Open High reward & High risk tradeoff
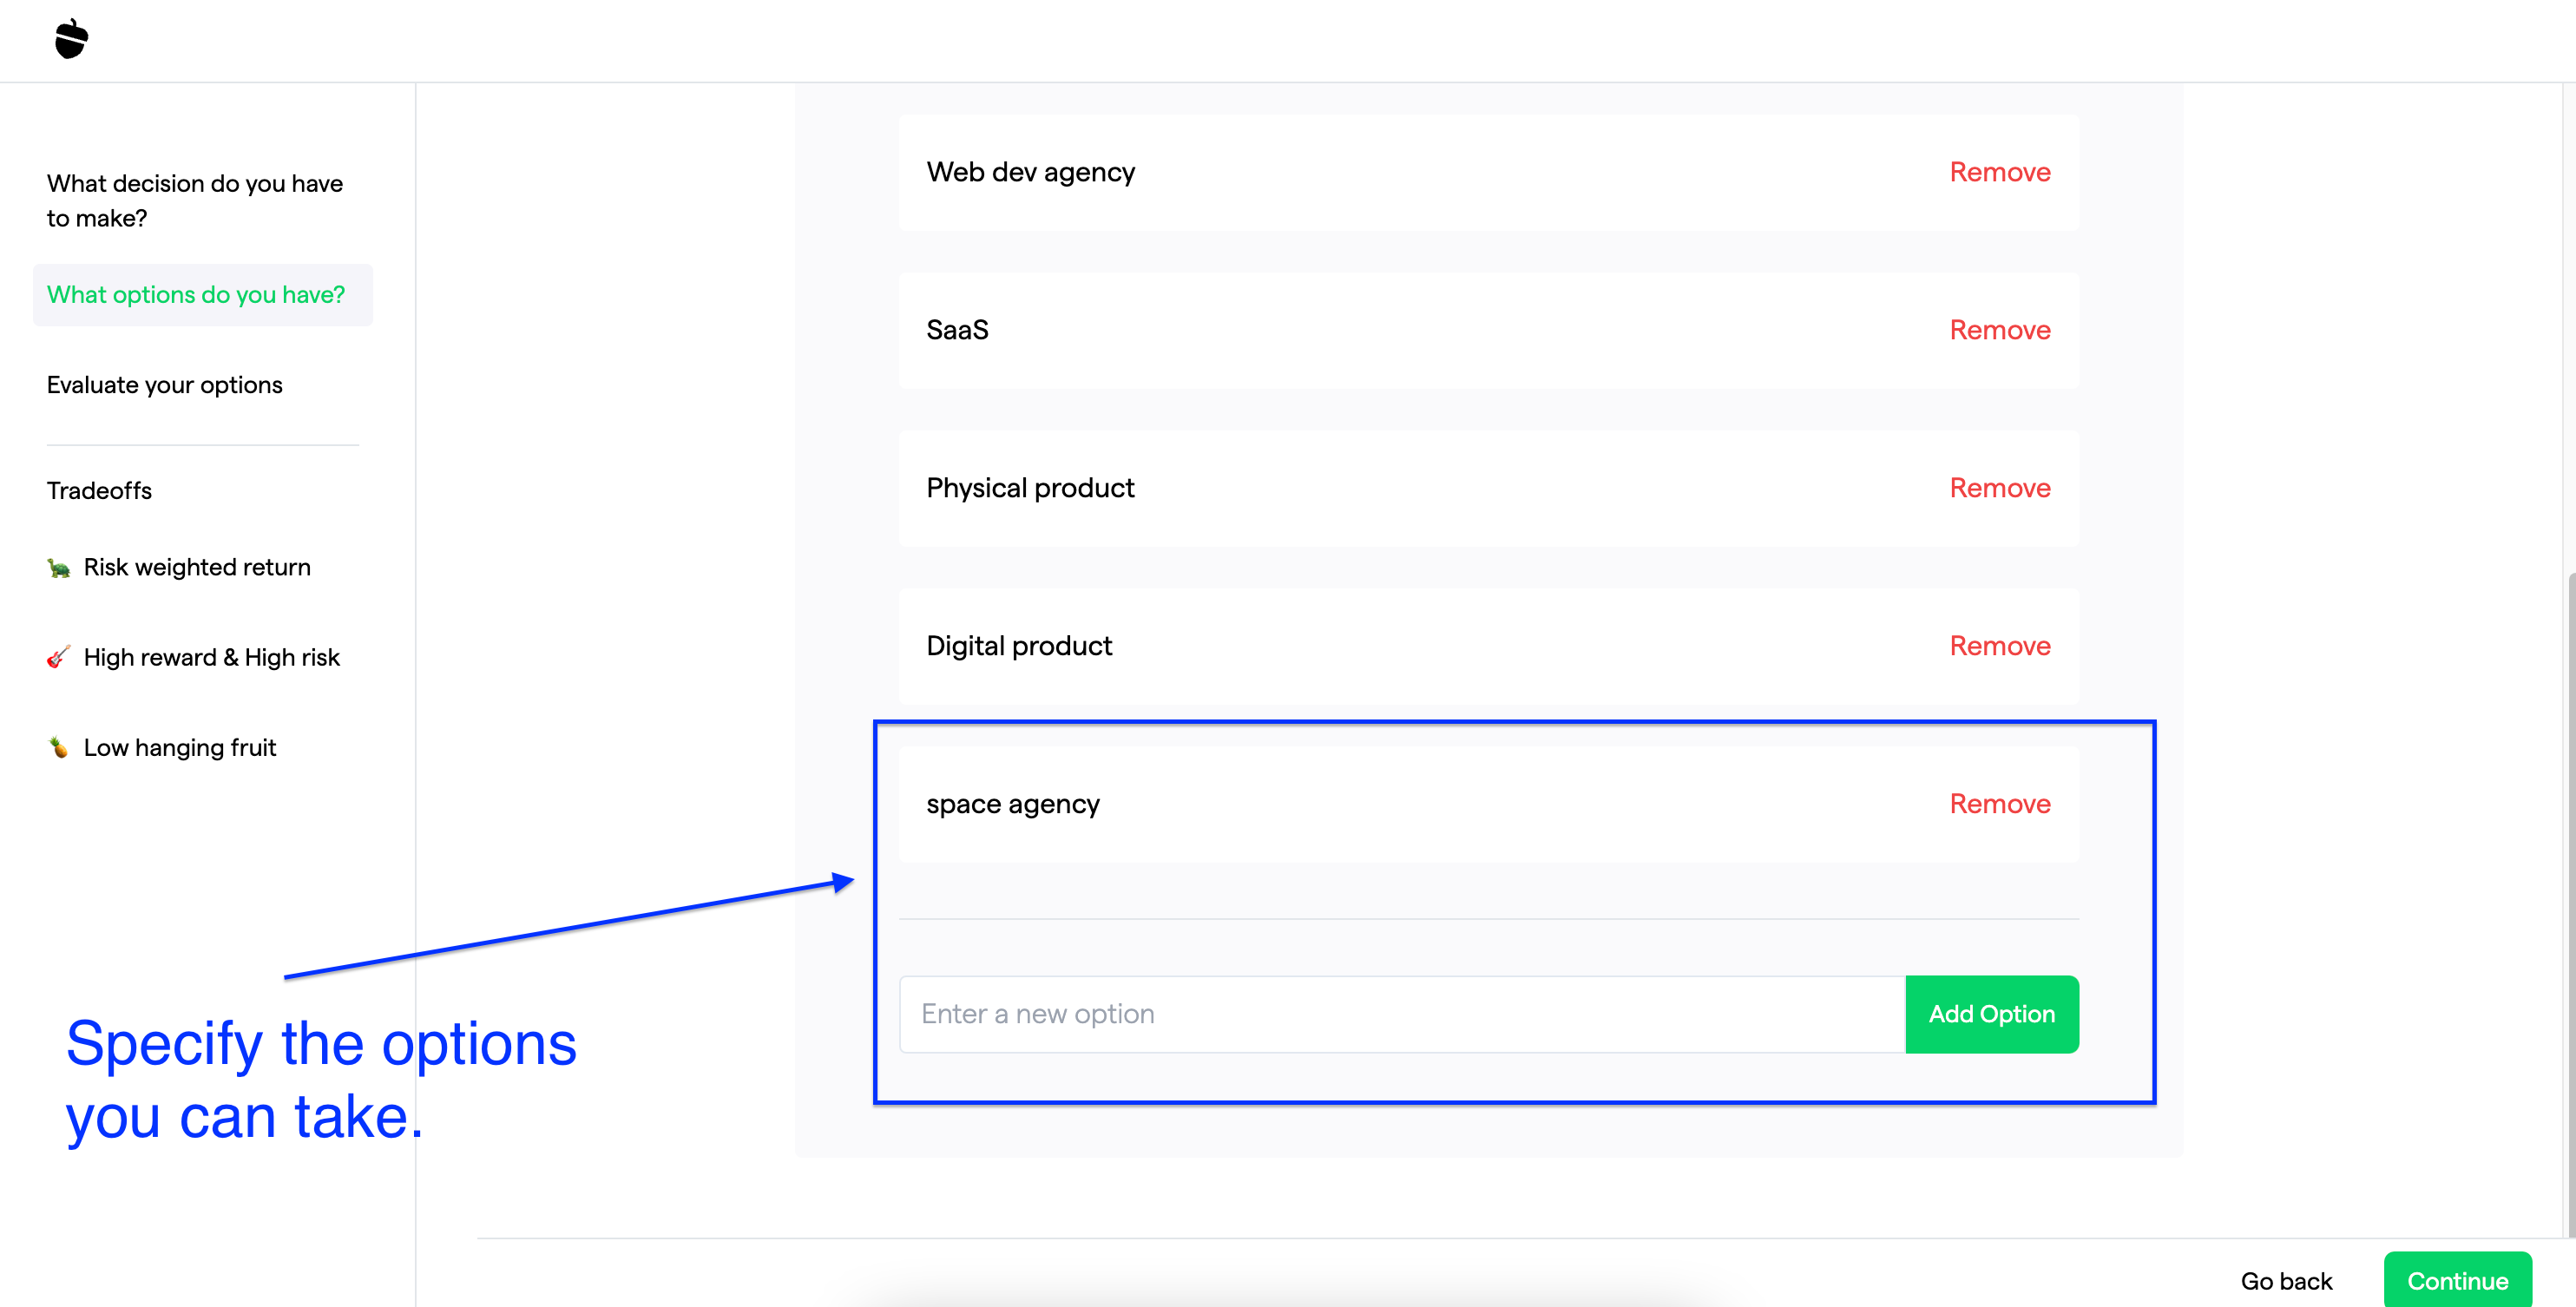Viewport: 2576px width, 1307px height. 212,657
